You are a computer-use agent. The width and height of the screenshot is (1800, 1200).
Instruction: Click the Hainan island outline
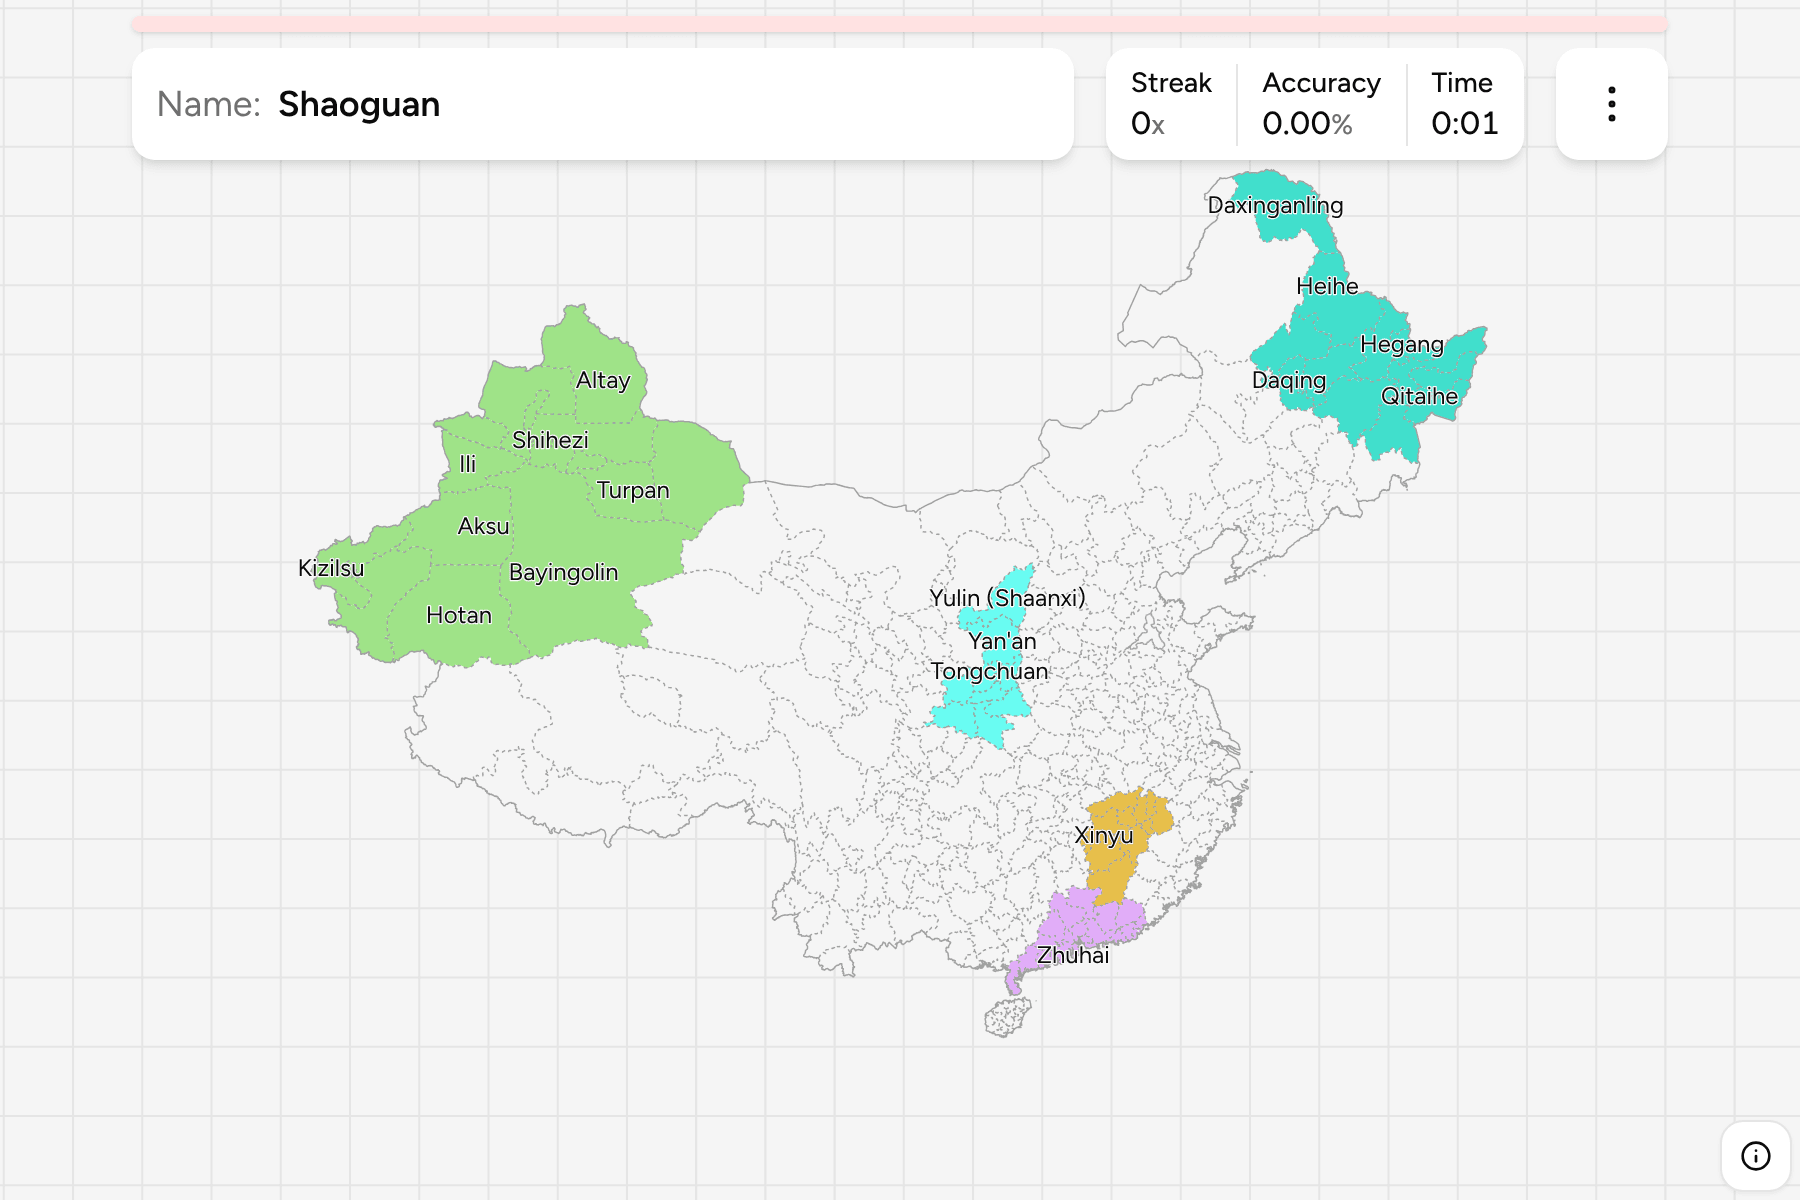[x=1008, y=1017]
